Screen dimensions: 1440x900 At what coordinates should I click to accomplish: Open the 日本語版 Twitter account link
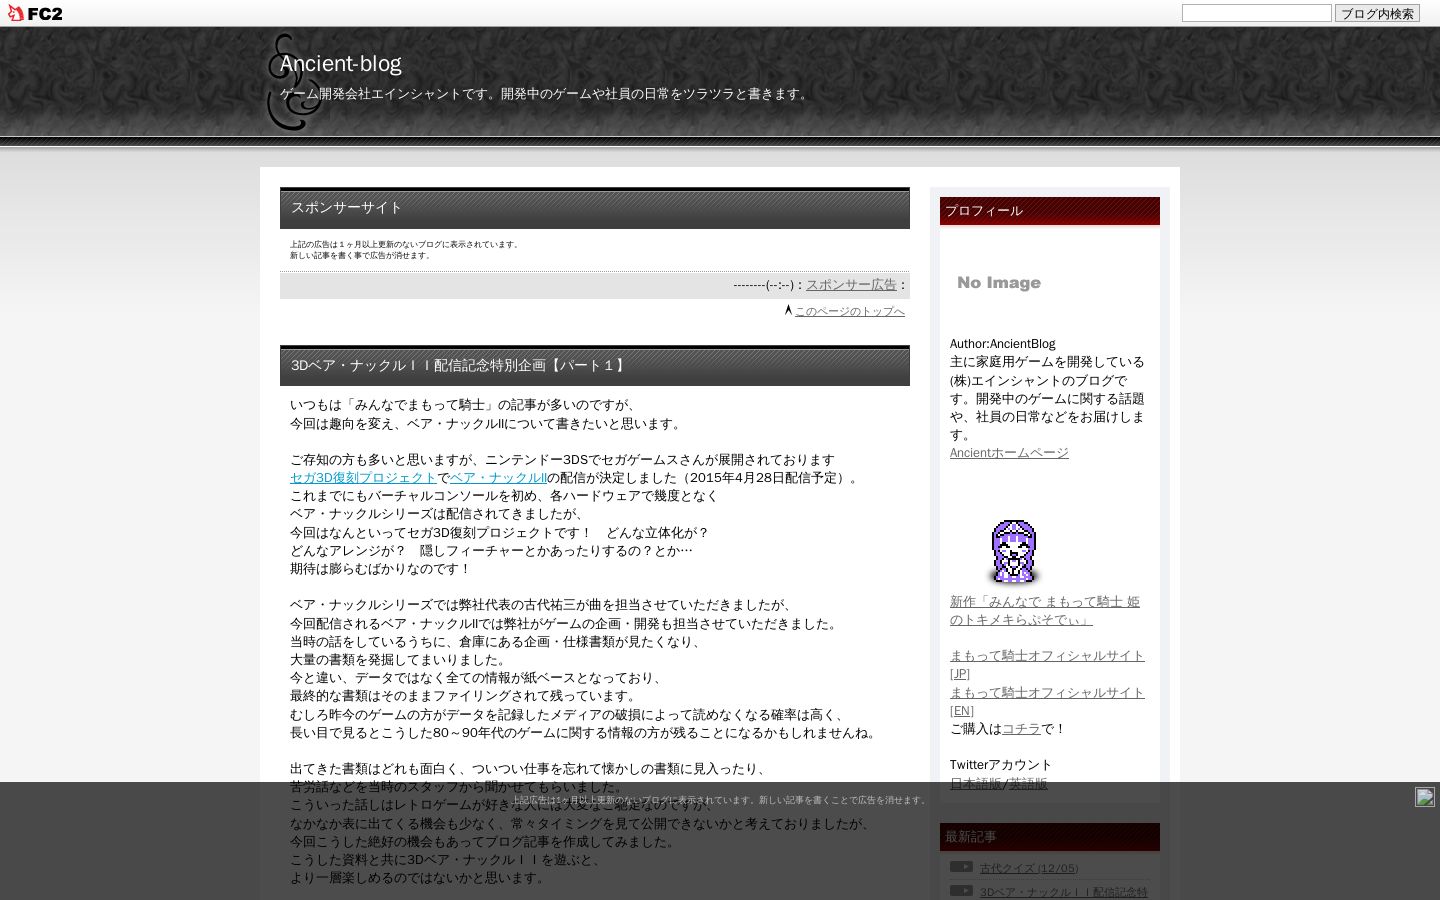tap(975, 784)
